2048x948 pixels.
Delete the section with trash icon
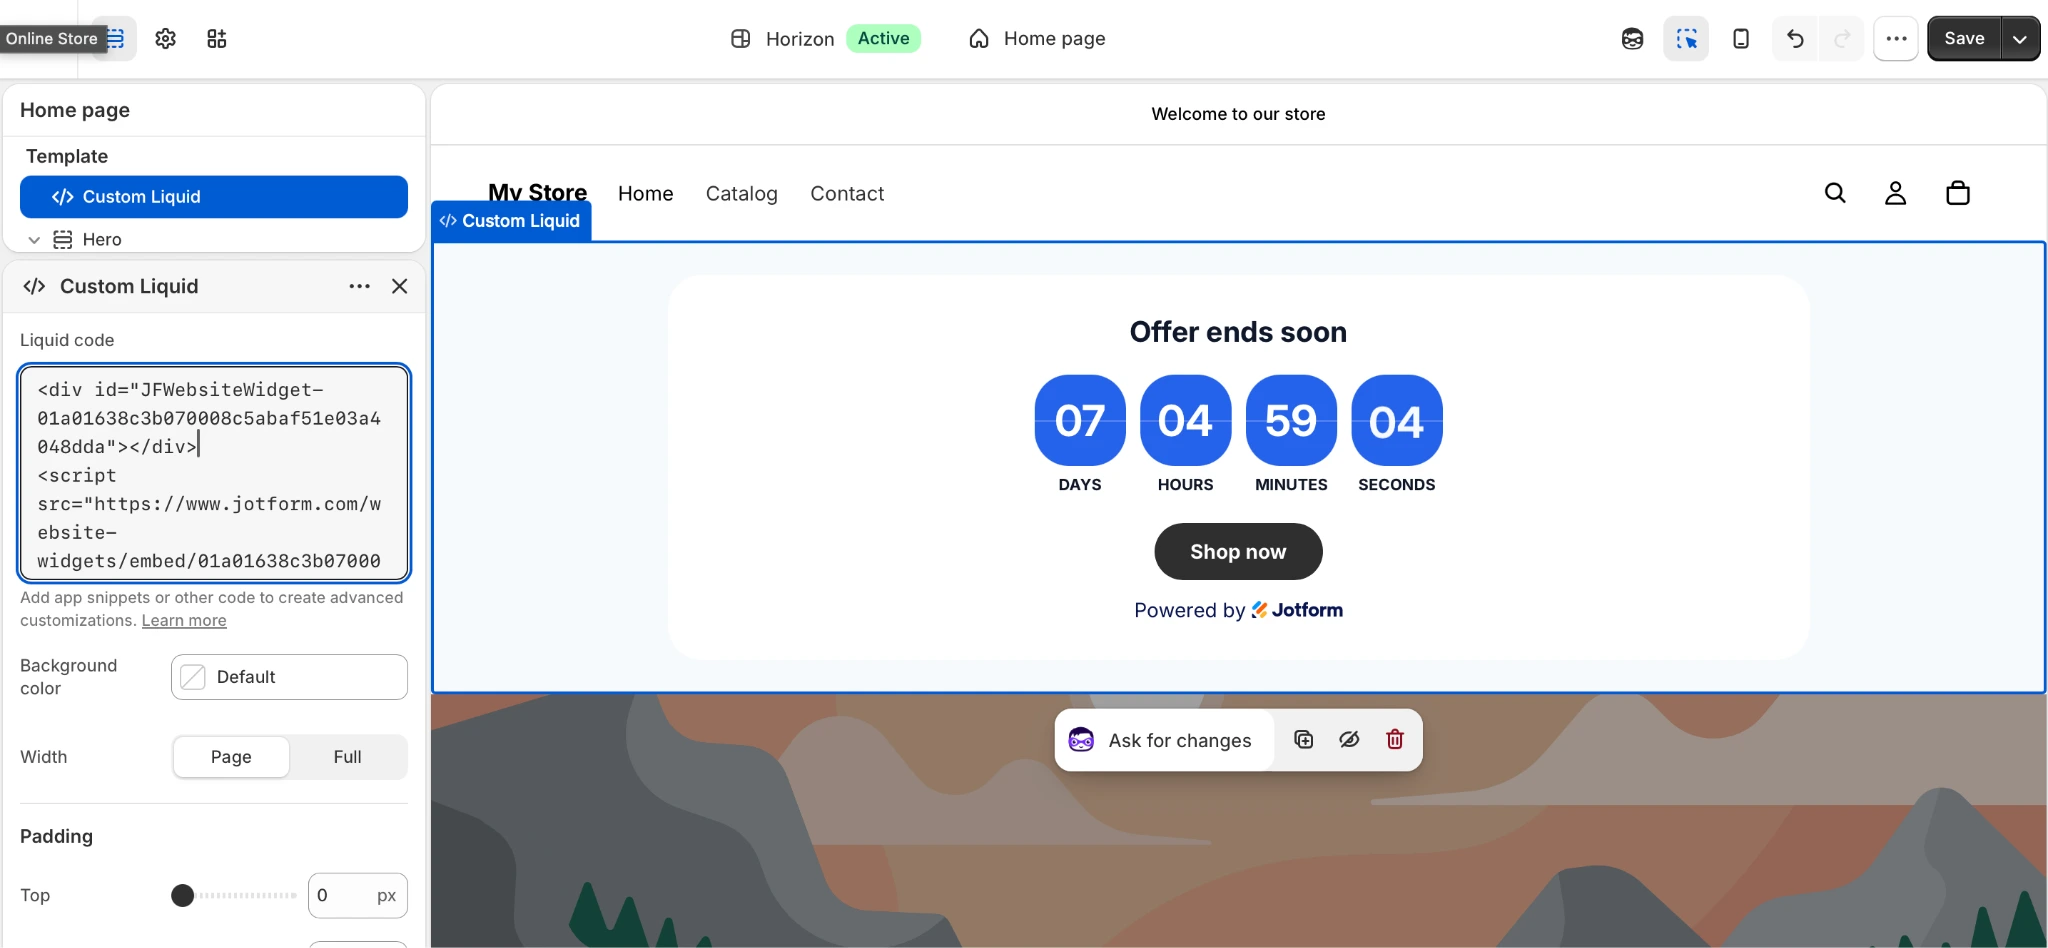[x=1395, y=740]
